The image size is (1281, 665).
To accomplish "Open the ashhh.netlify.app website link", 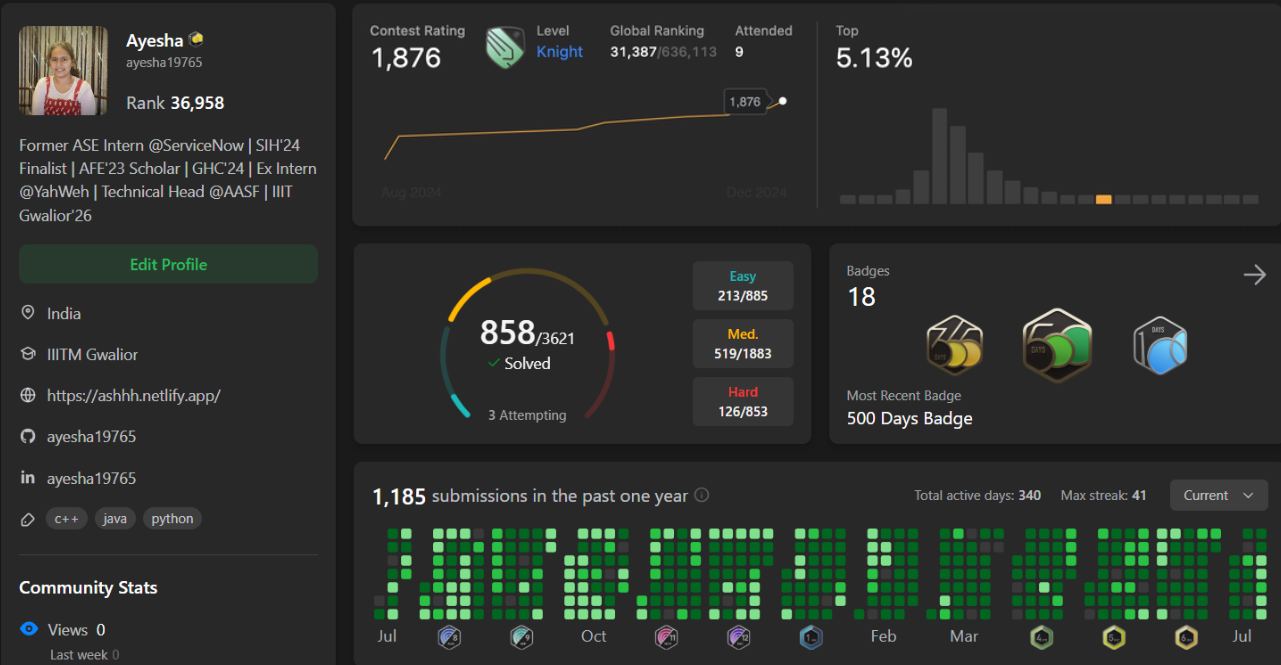I will click(133, 395).
